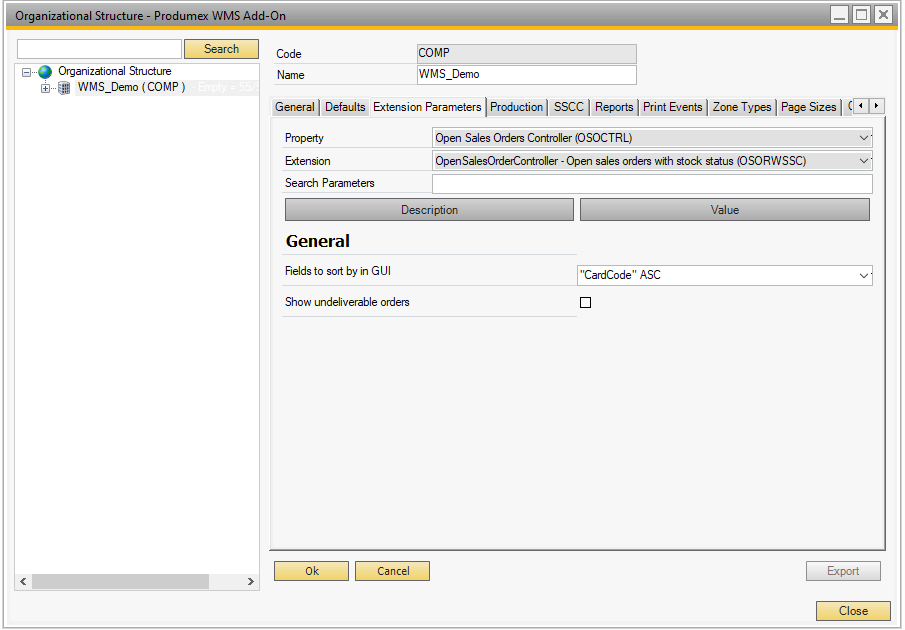Collapse the Organizational Structure root node
The height and width of the screenshot is (630, 905).
click(27, 72)
